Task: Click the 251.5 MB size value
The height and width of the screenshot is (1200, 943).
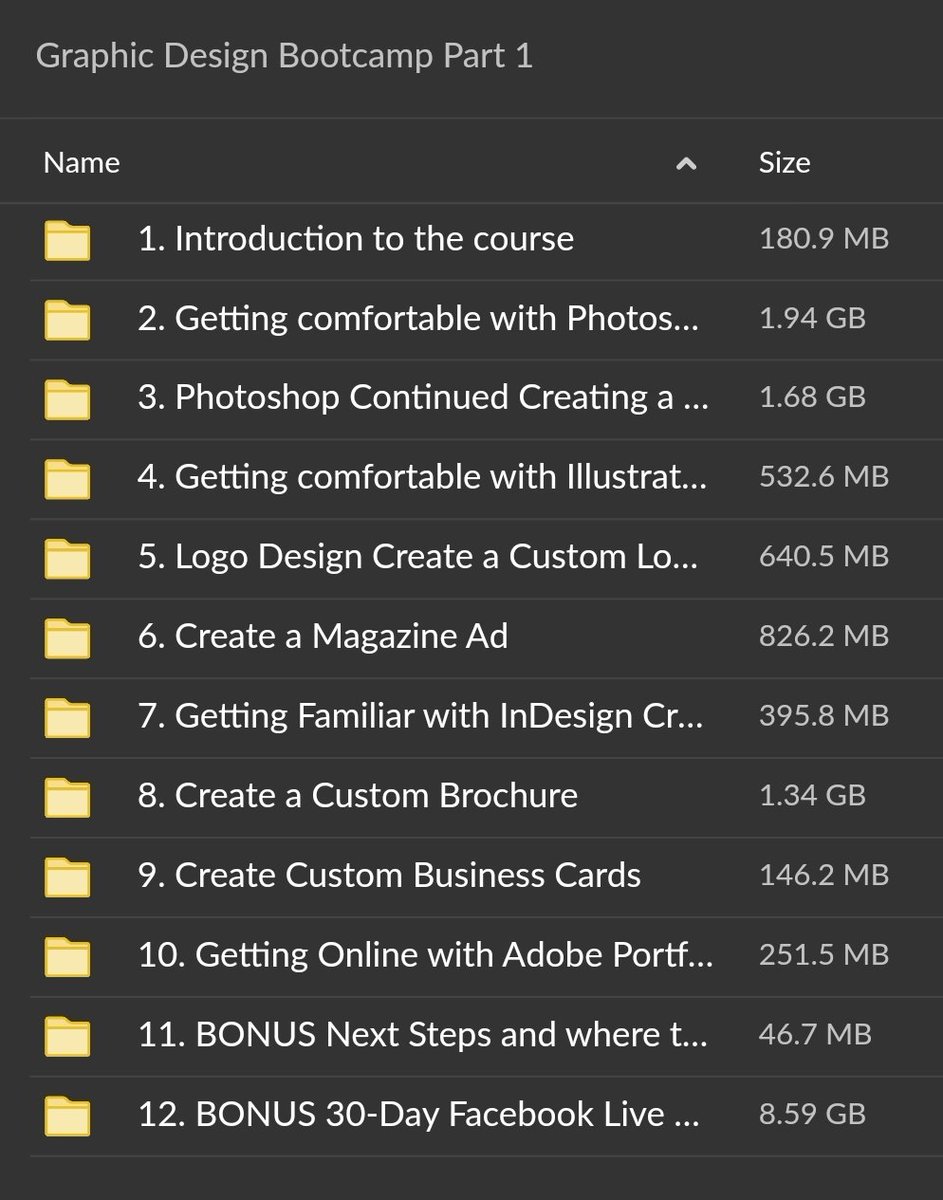Action: [x=824, y=955]
